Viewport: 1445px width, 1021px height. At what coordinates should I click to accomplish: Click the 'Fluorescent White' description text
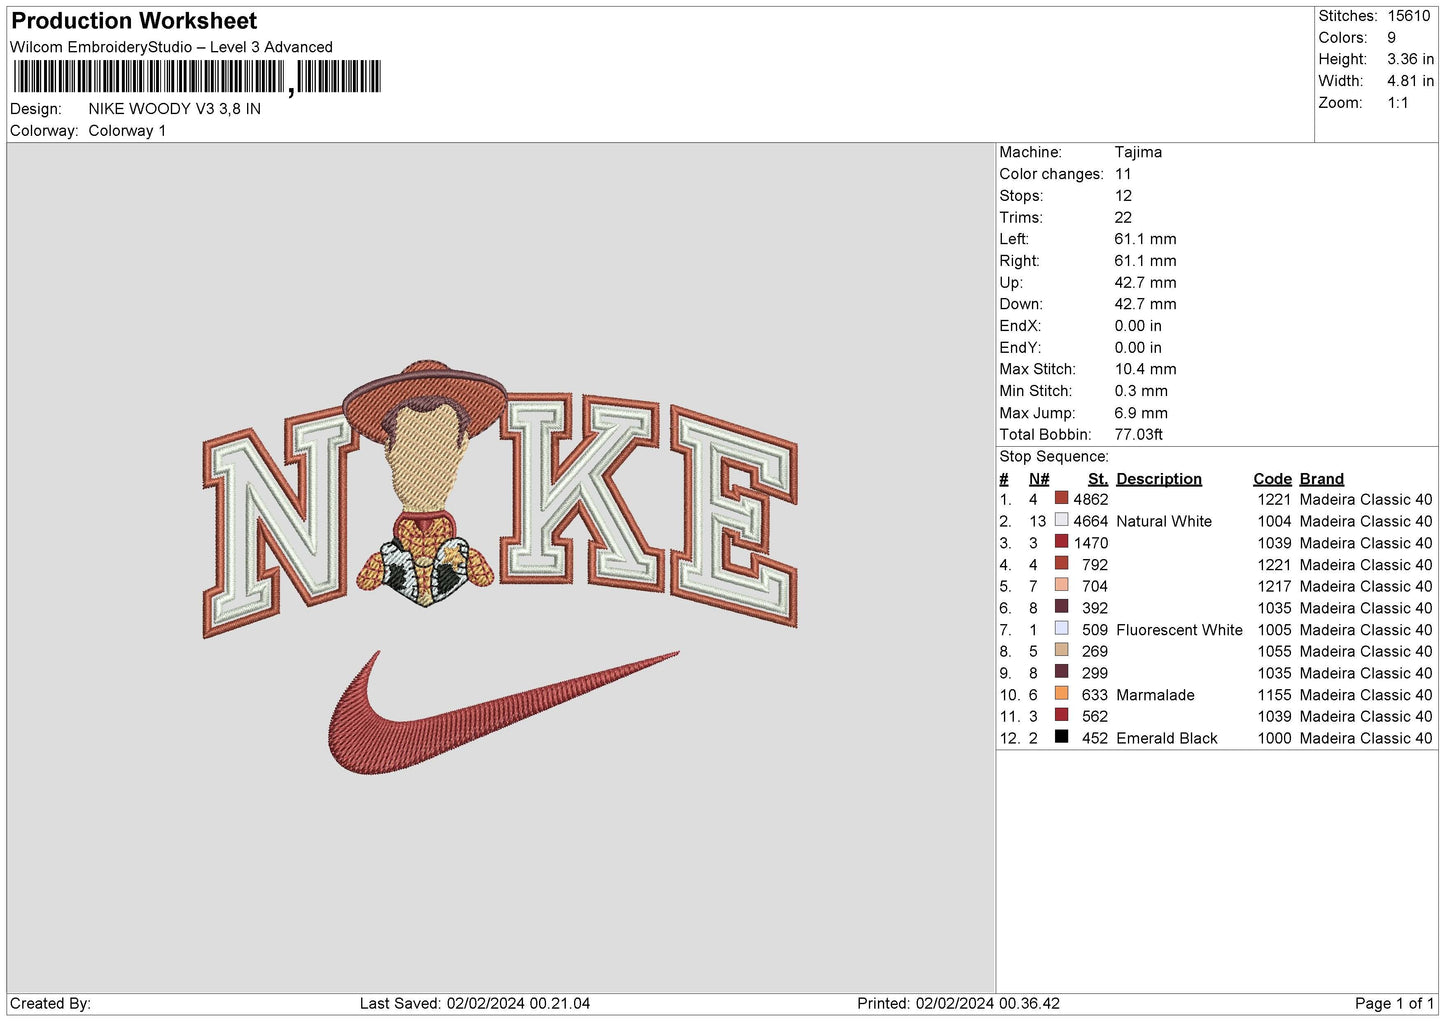(1179, 630)
